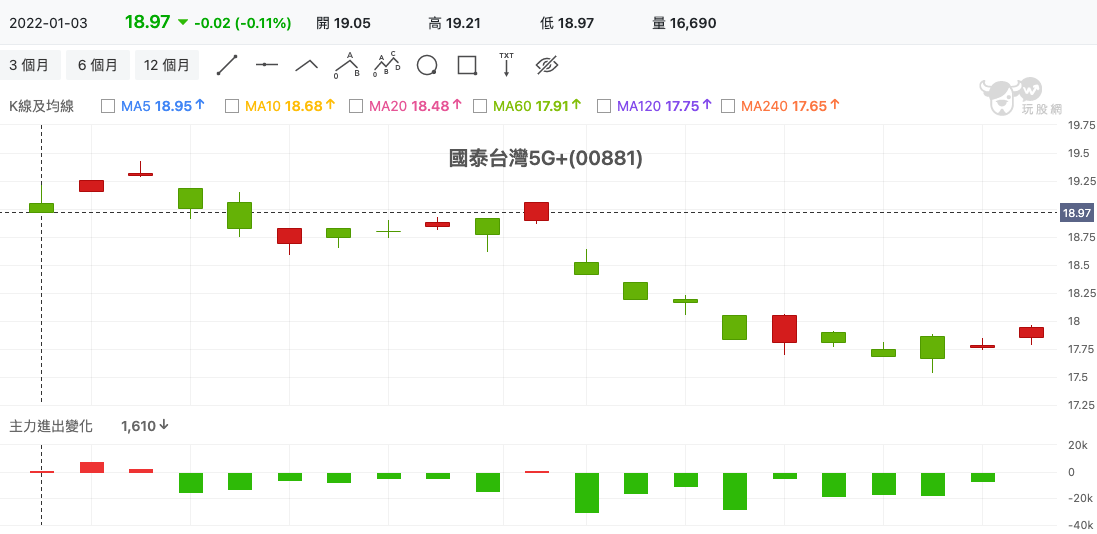Click the chart title 國泰台灣5G+(00881)
The image size is (1097, 534).
546,159
